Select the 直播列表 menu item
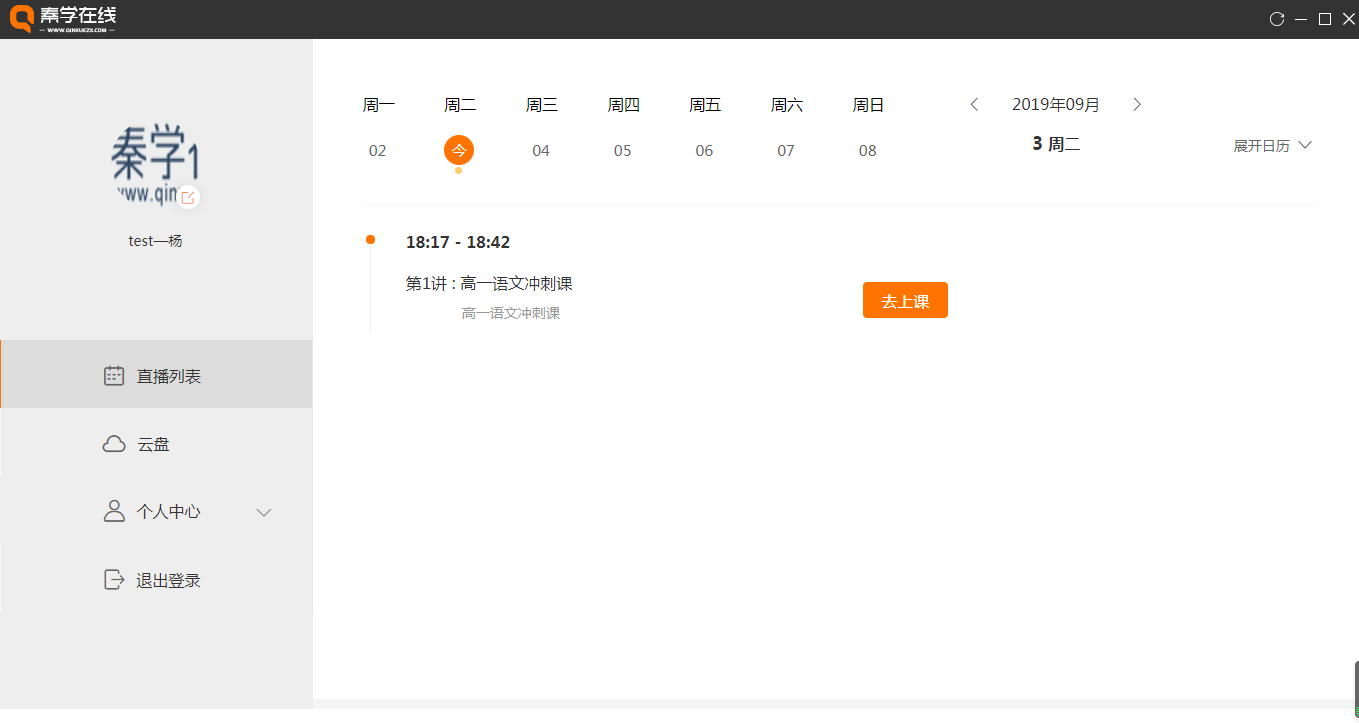1359x723 pixels. point(156,374)
